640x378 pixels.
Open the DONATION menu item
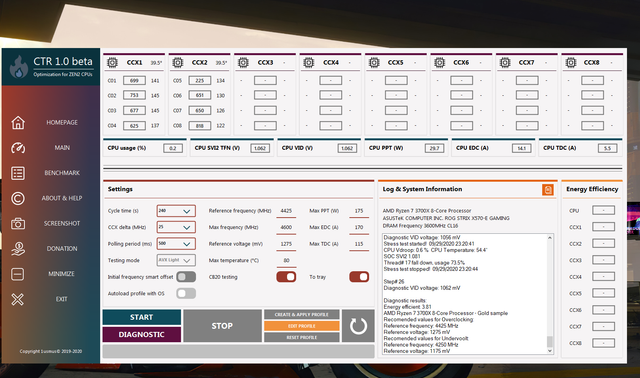[62, 249]
